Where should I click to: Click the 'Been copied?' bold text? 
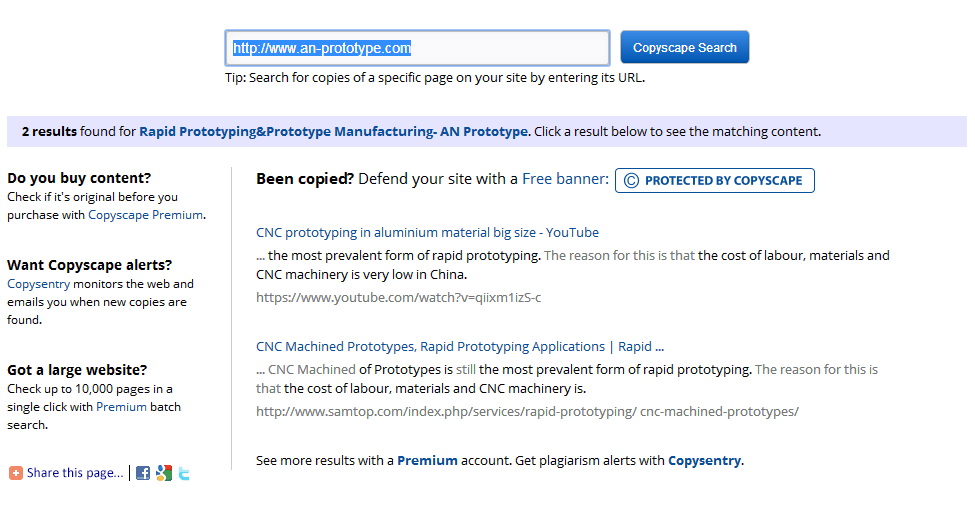click(x=305, y=179)
